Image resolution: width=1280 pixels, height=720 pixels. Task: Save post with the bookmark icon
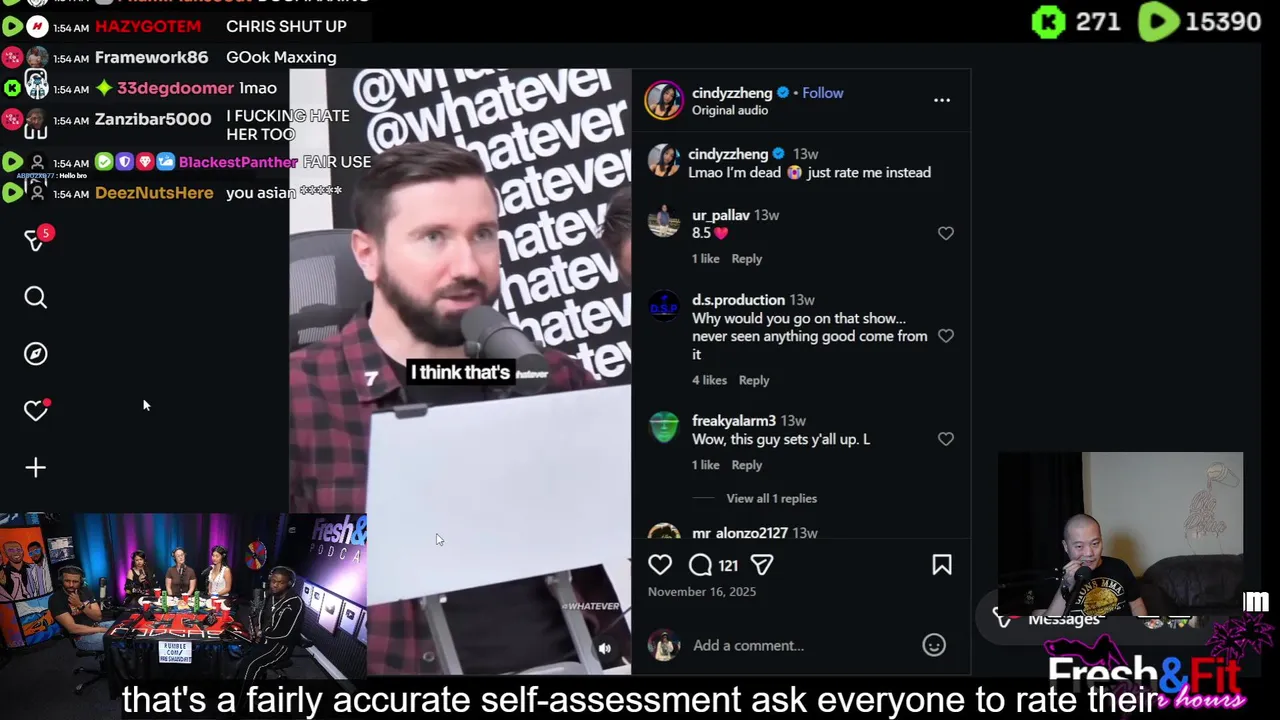[942, 565]
